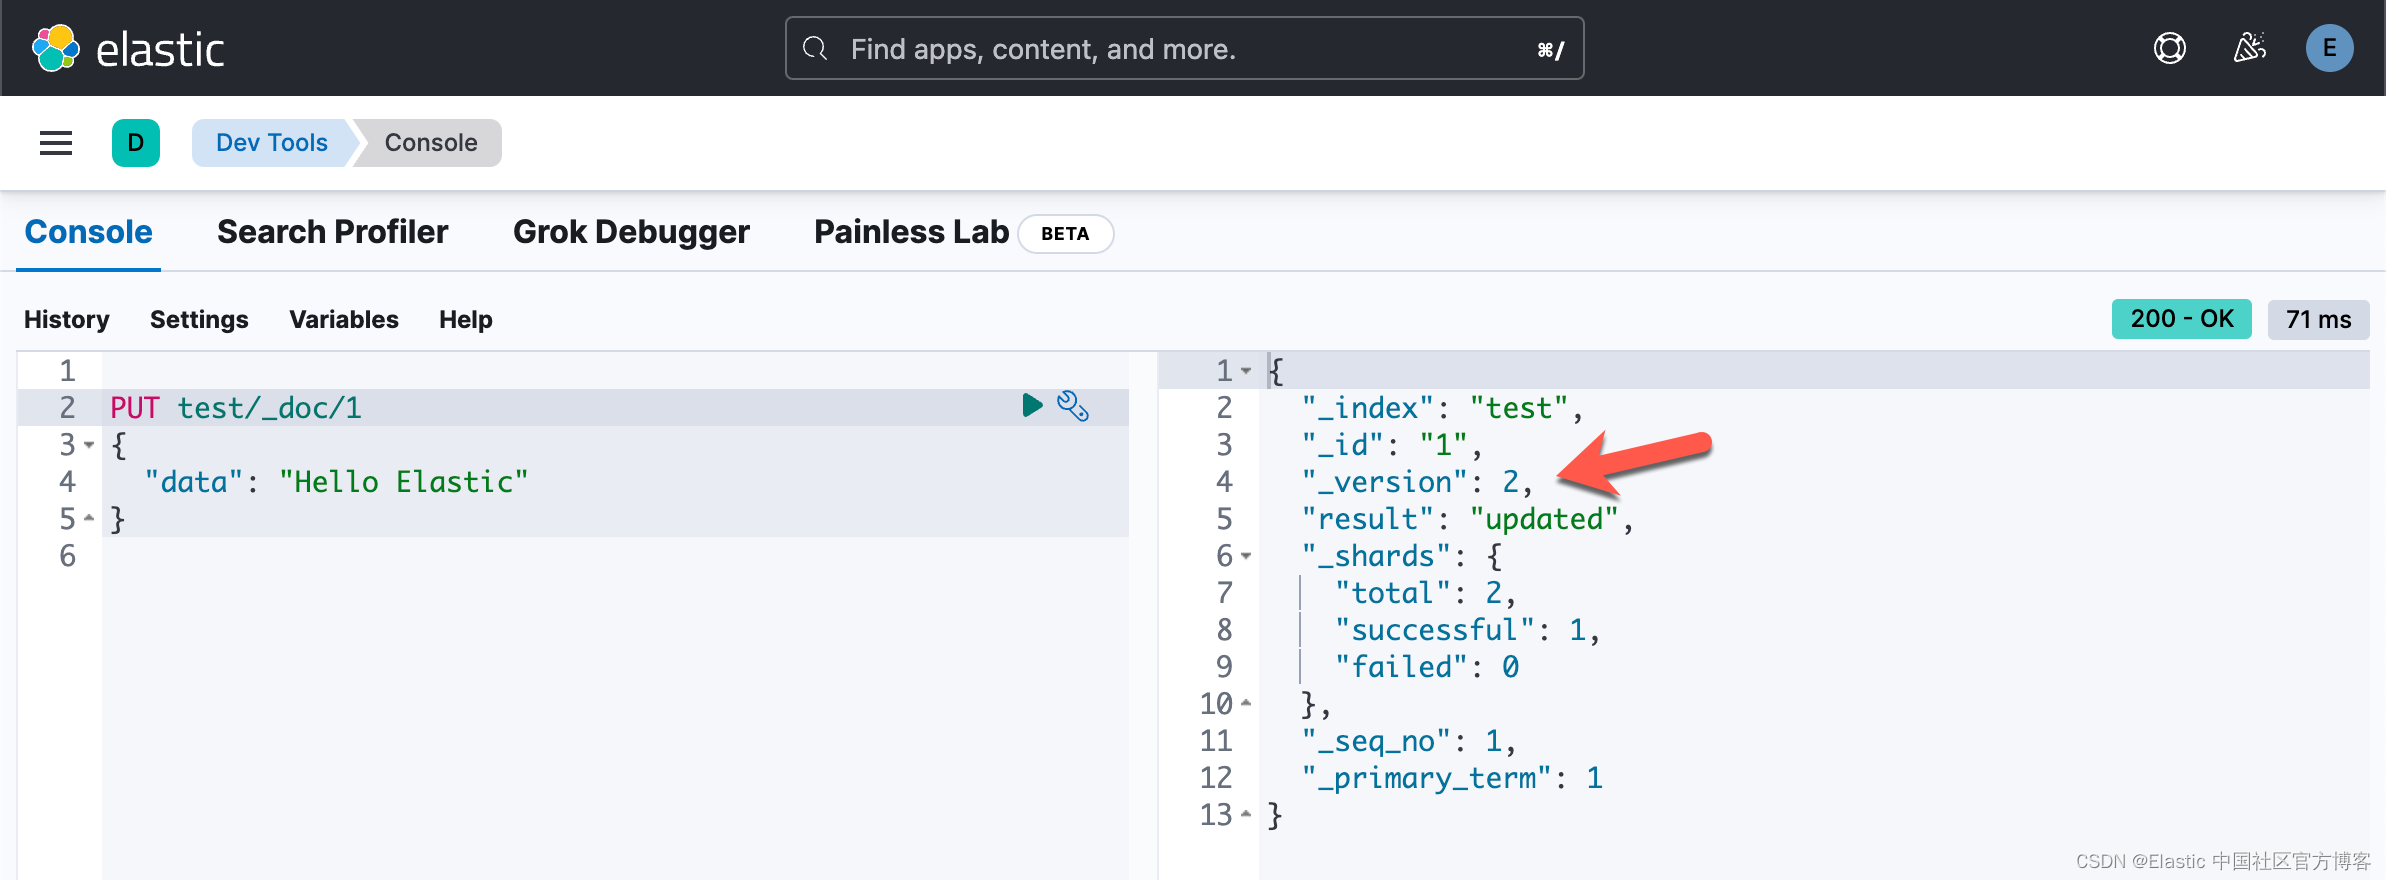Click the "successful": 1 line
2386x880 pixels.
pyautogui.click(x=1467, y=630)
